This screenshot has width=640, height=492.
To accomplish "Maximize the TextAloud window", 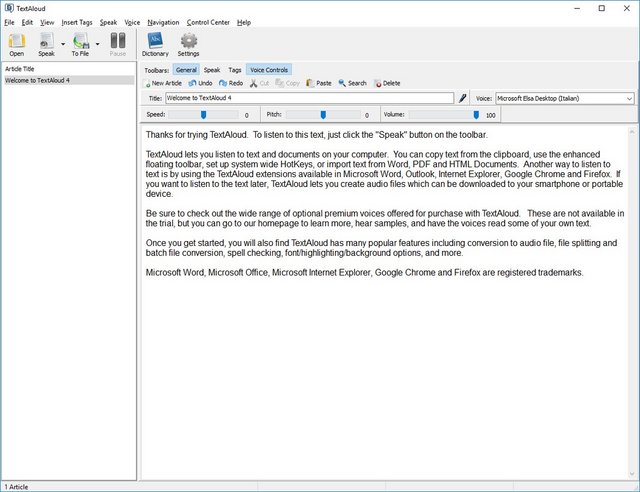I will click(x=602, y=8).
